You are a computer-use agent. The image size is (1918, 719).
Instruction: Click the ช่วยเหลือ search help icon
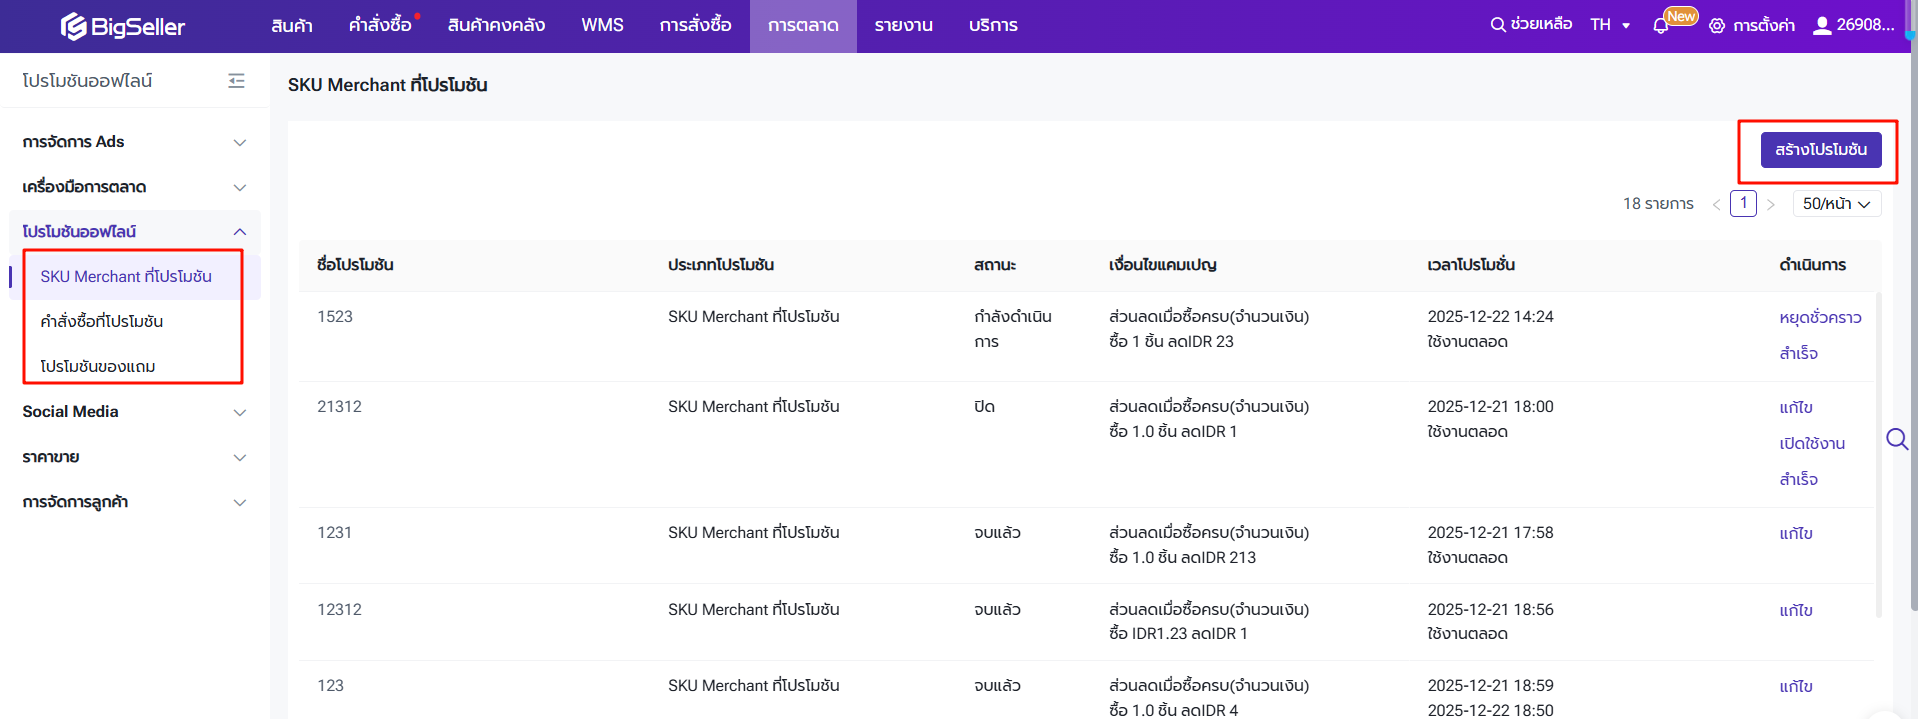(x=1497, y=25)
